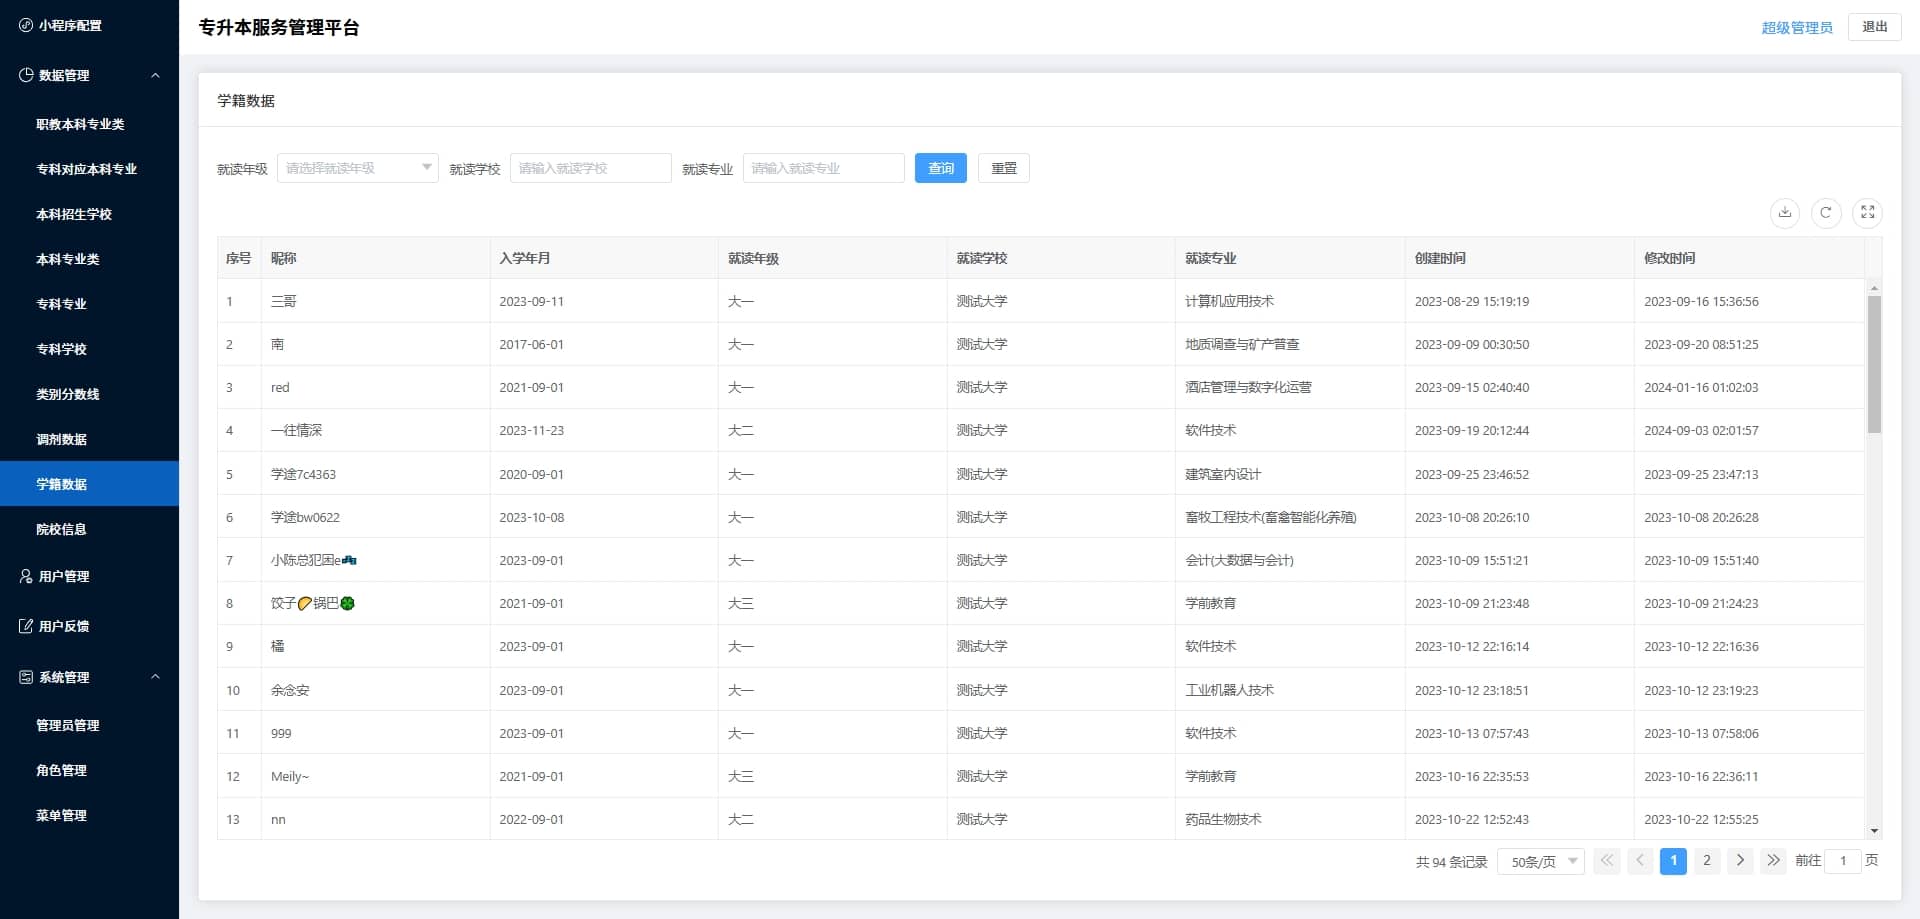The width and height of the screenshot is (1920, 919).
Task: Select page 1 button
Action: point(1673,861)
